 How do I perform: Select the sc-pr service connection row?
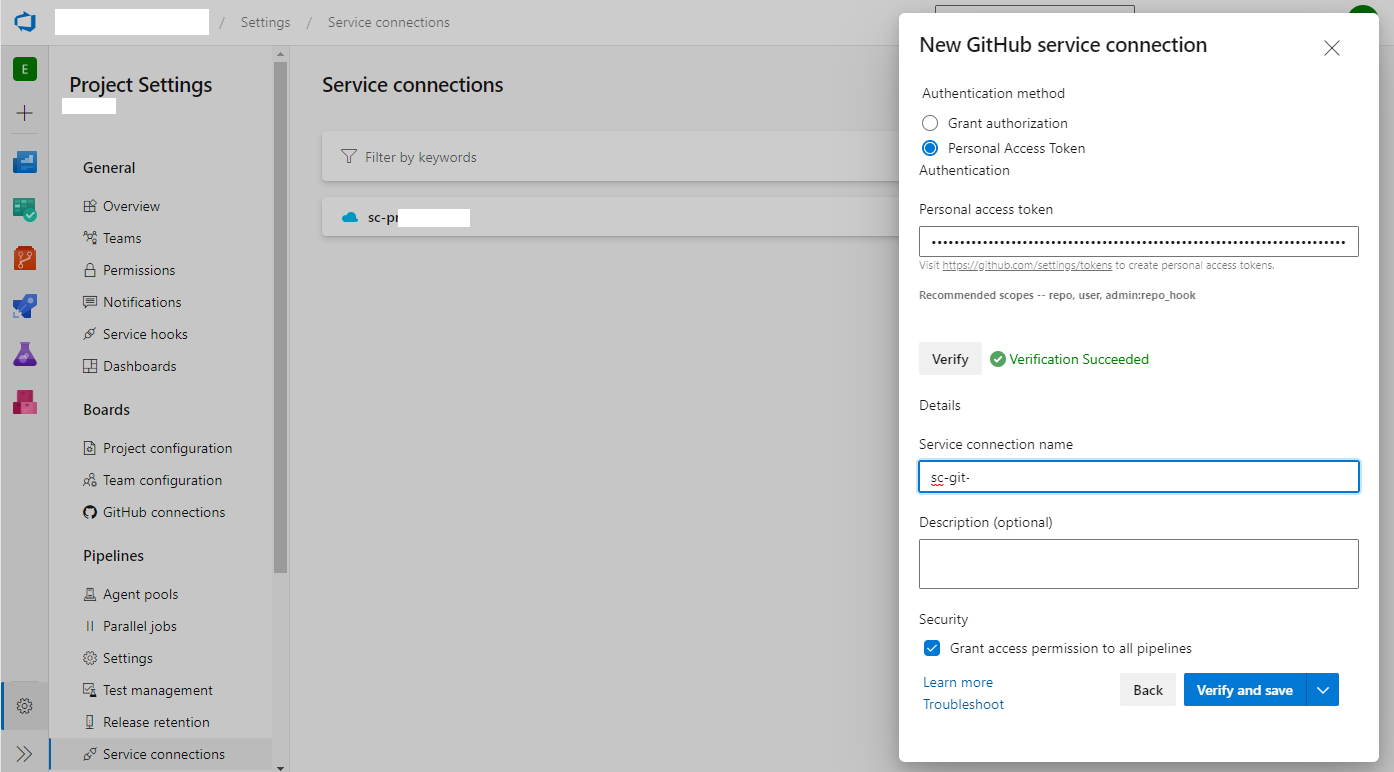click(611, 217)
